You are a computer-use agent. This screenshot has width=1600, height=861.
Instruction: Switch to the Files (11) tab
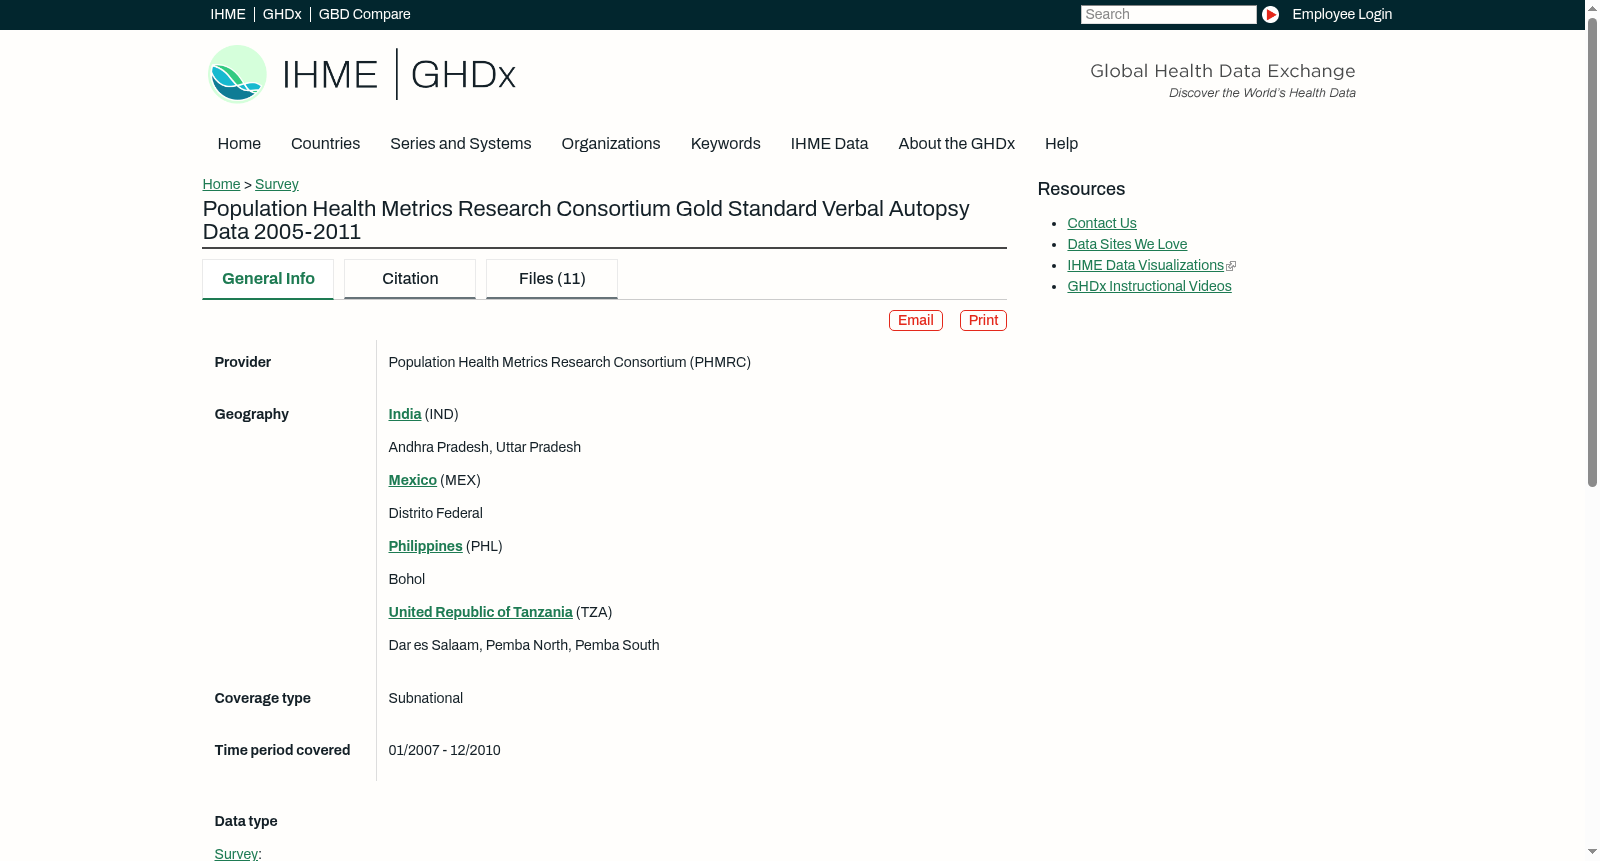552,279
